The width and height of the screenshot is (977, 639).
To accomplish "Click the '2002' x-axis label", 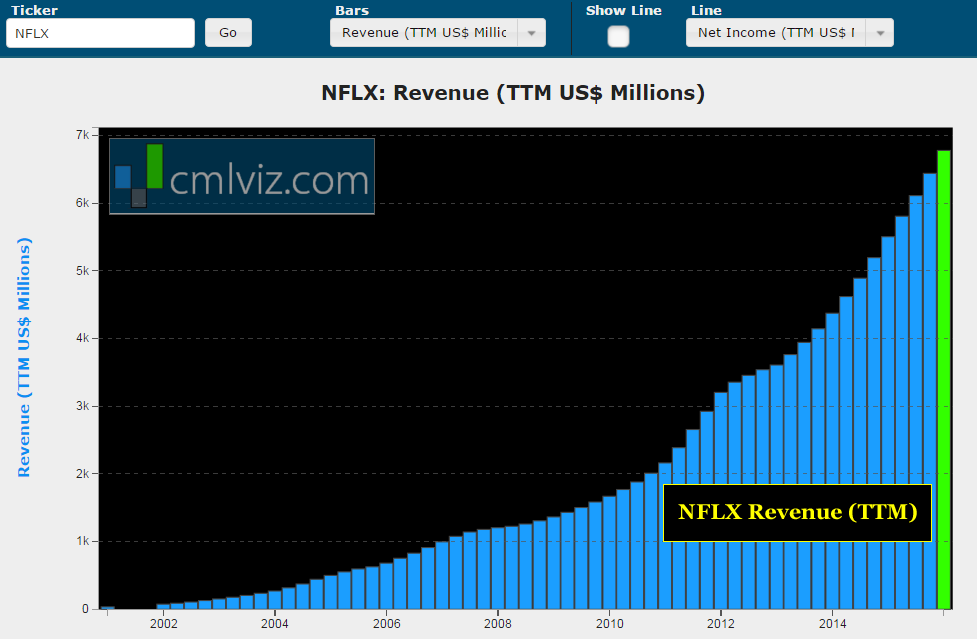I will [163, 624].
